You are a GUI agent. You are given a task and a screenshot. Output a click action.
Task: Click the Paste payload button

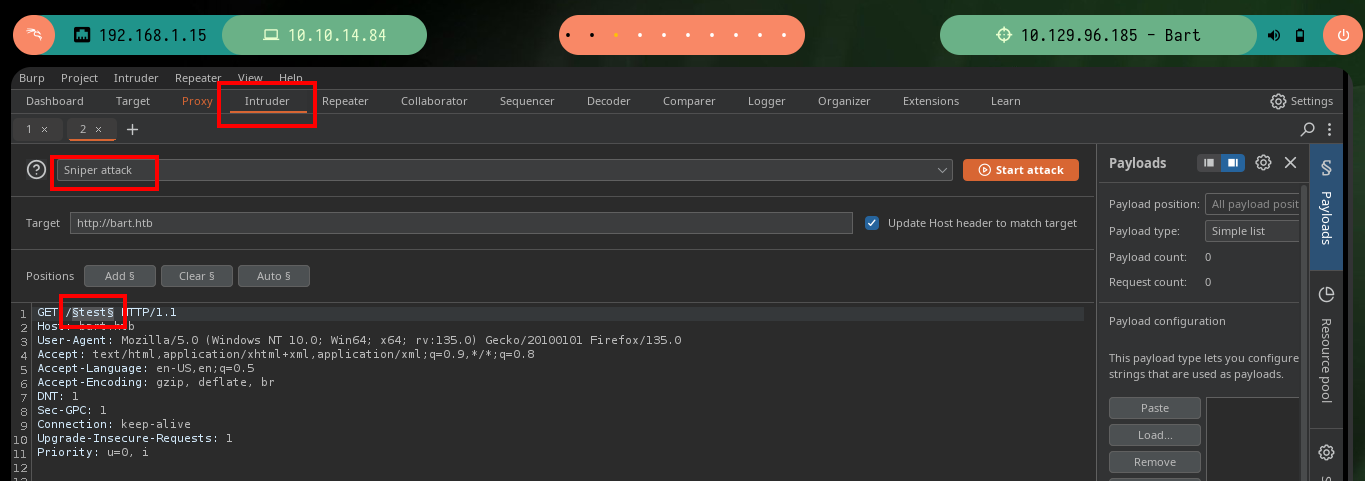(1155, 408)
